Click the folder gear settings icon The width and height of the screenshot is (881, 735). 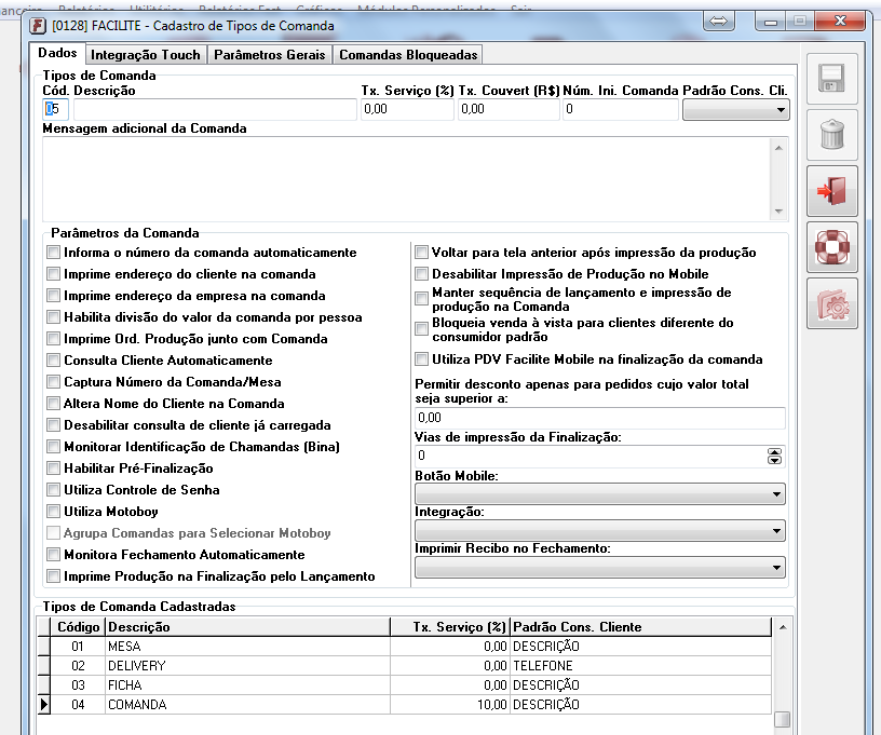tap(832, 303)
